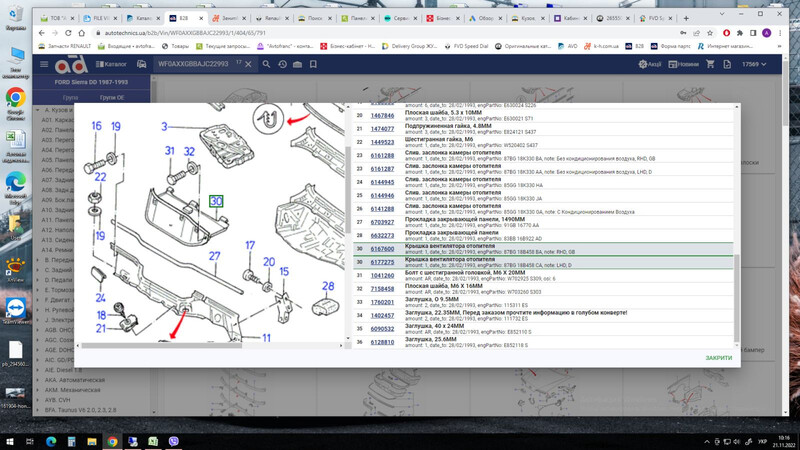Image resolution: width=800 pixels, height=450 pixels.
Task: Open the Windows Start menu
Action: pos(10,441)
